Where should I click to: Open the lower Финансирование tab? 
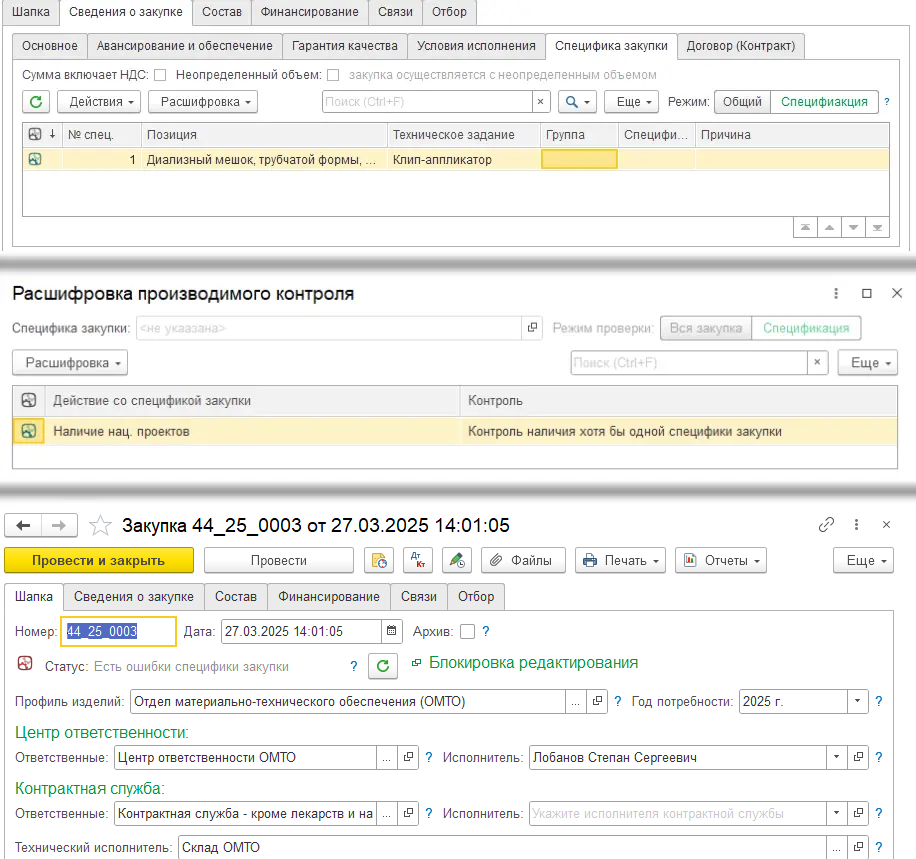[x=329, y=597]
